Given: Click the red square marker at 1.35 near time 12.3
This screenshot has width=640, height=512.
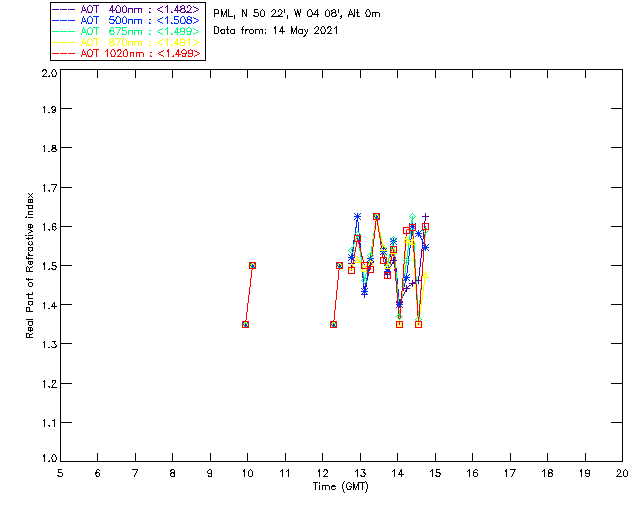Looking at the screenshot, I should (333, 325).
